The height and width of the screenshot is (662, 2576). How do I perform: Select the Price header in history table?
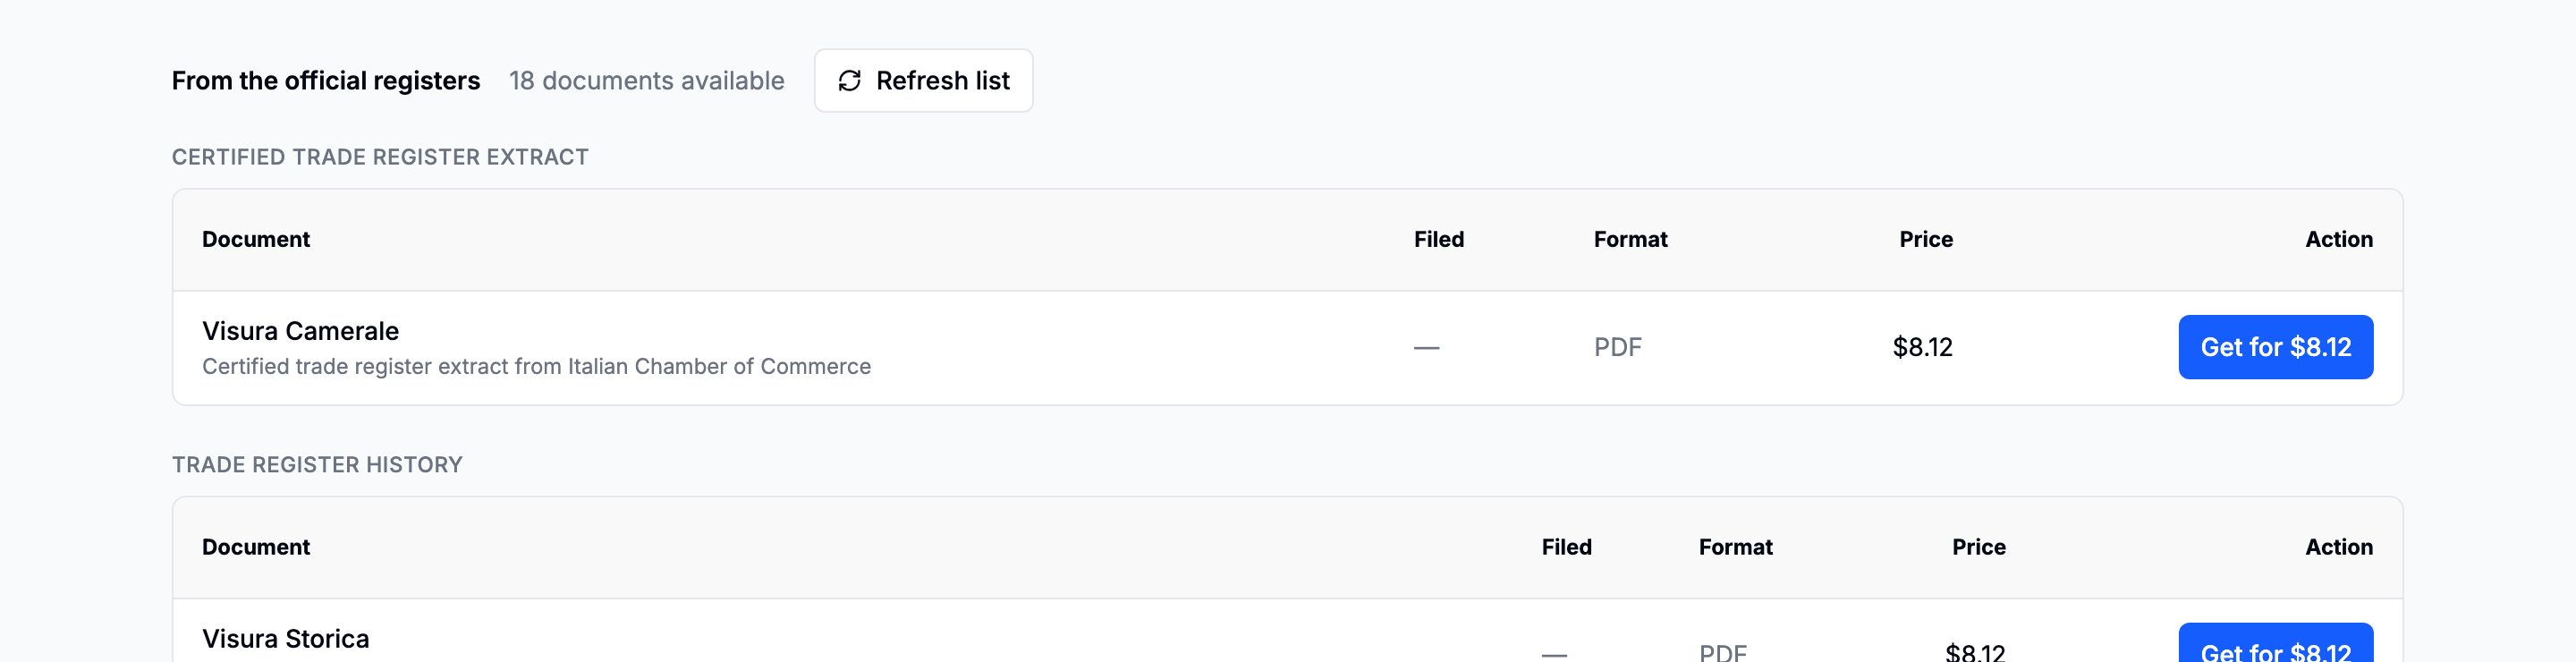1978,547
